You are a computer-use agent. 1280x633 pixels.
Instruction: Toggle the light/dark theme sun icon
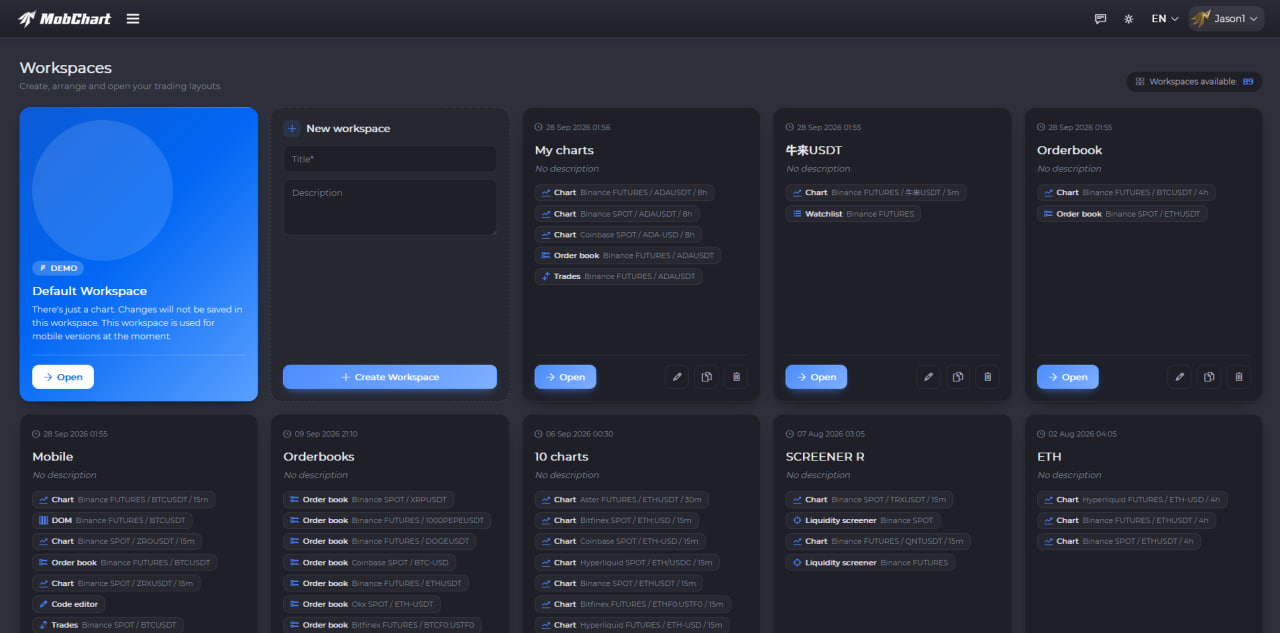point(1129,18)
